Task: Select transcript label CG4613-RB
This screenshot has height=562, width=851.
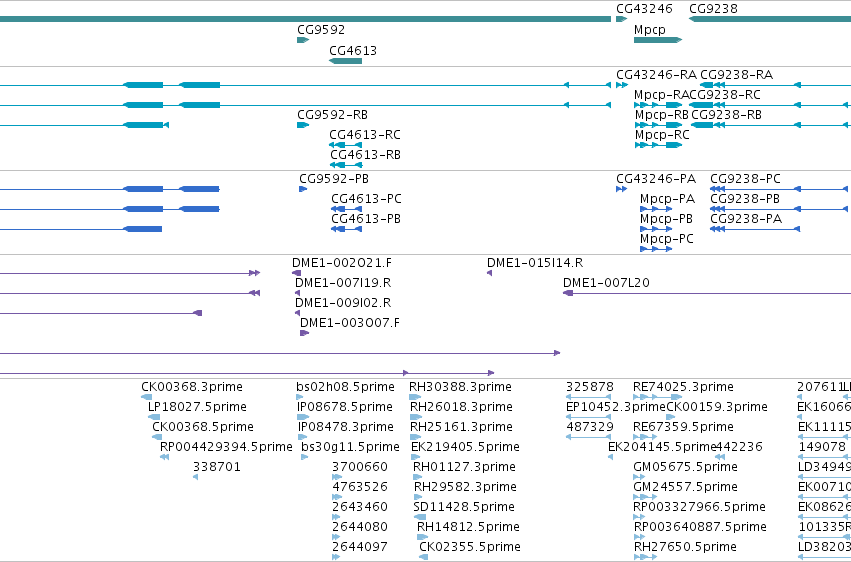Action: (365, 155)
